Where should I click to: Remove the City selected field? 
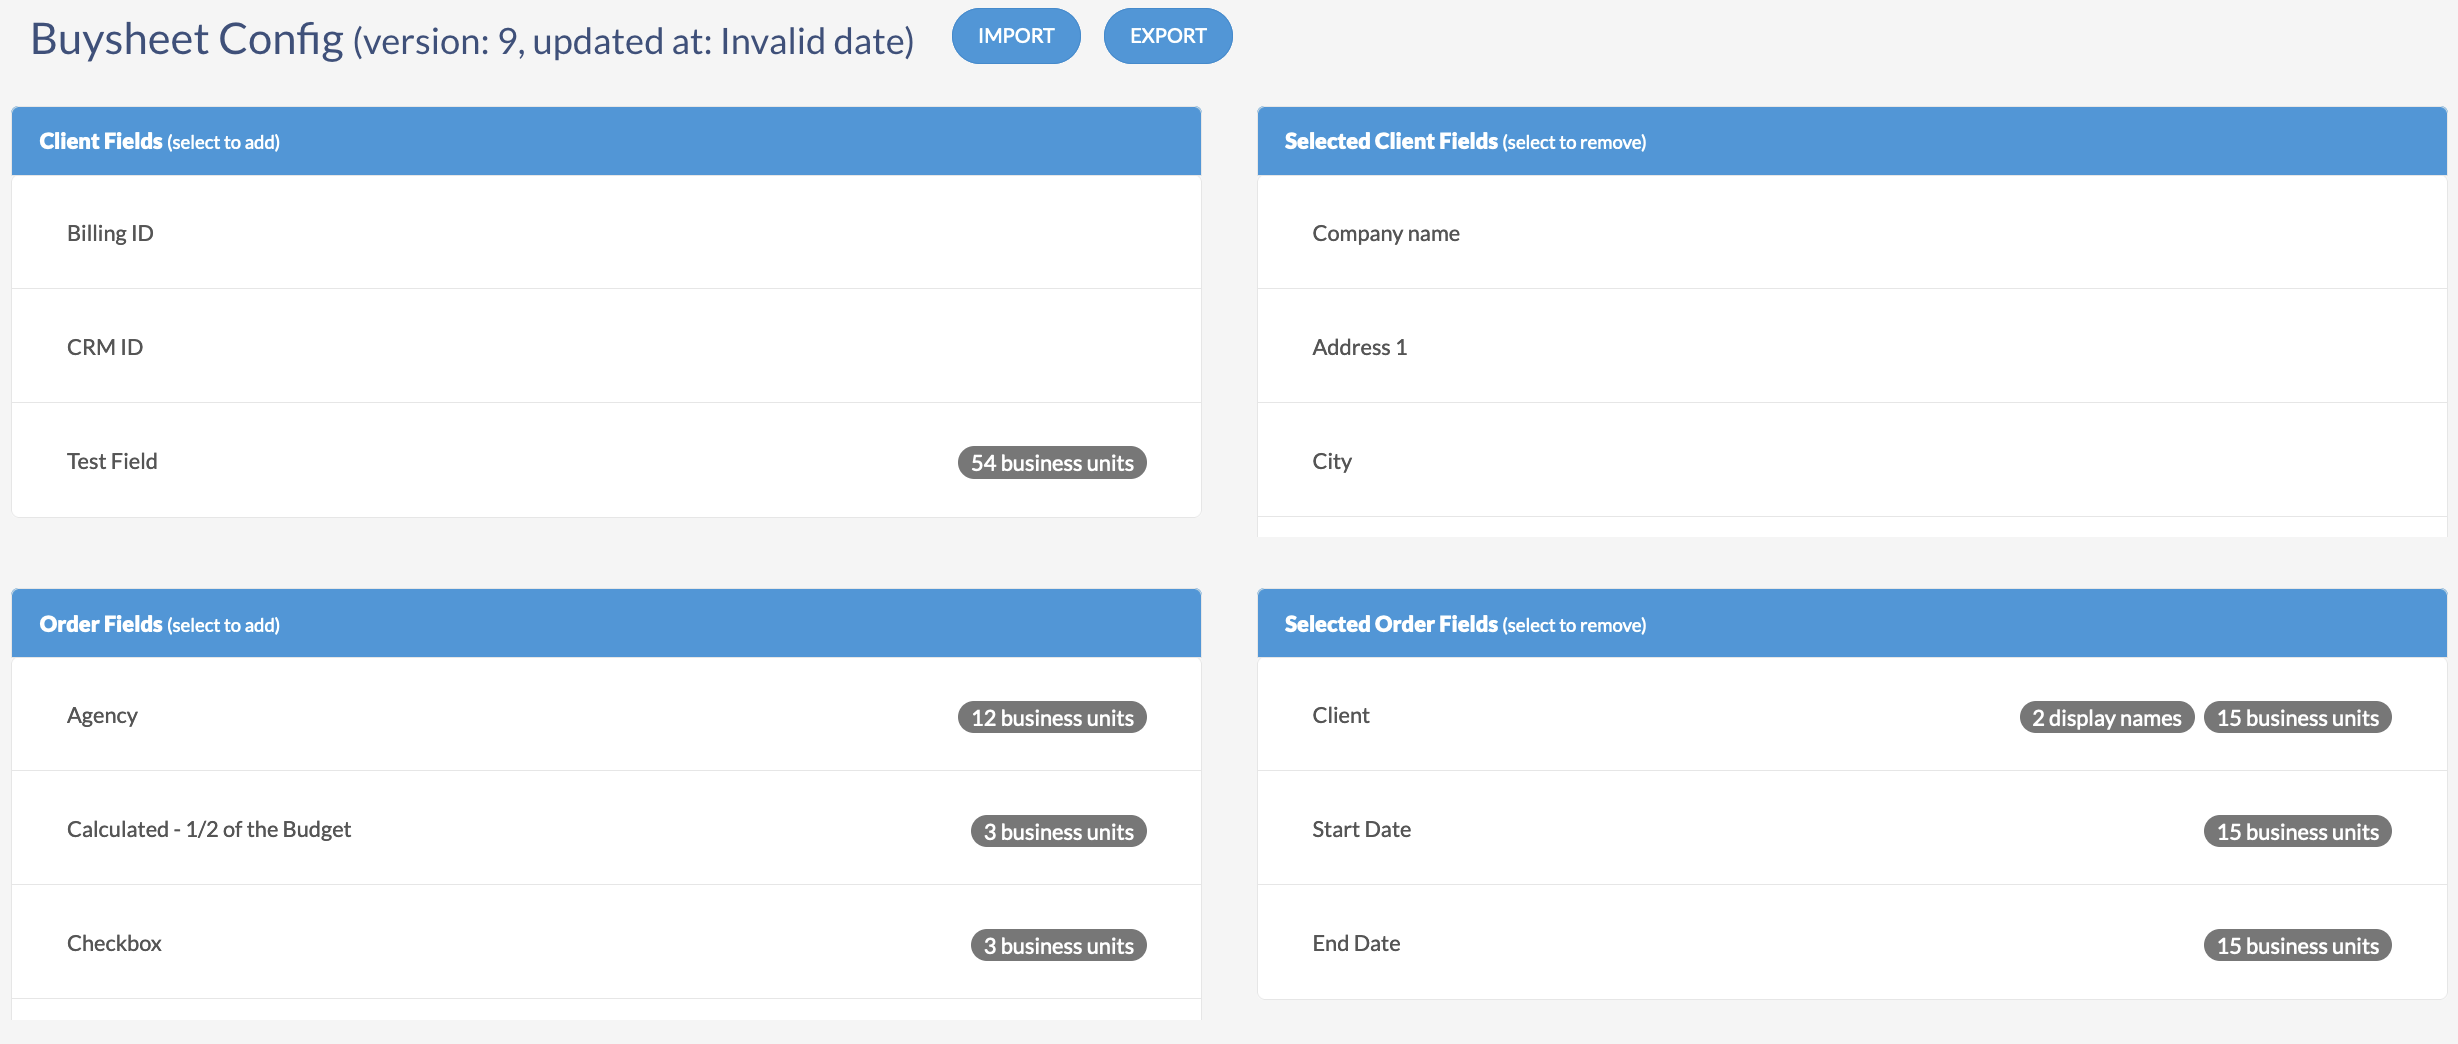tap(1852, 461)
